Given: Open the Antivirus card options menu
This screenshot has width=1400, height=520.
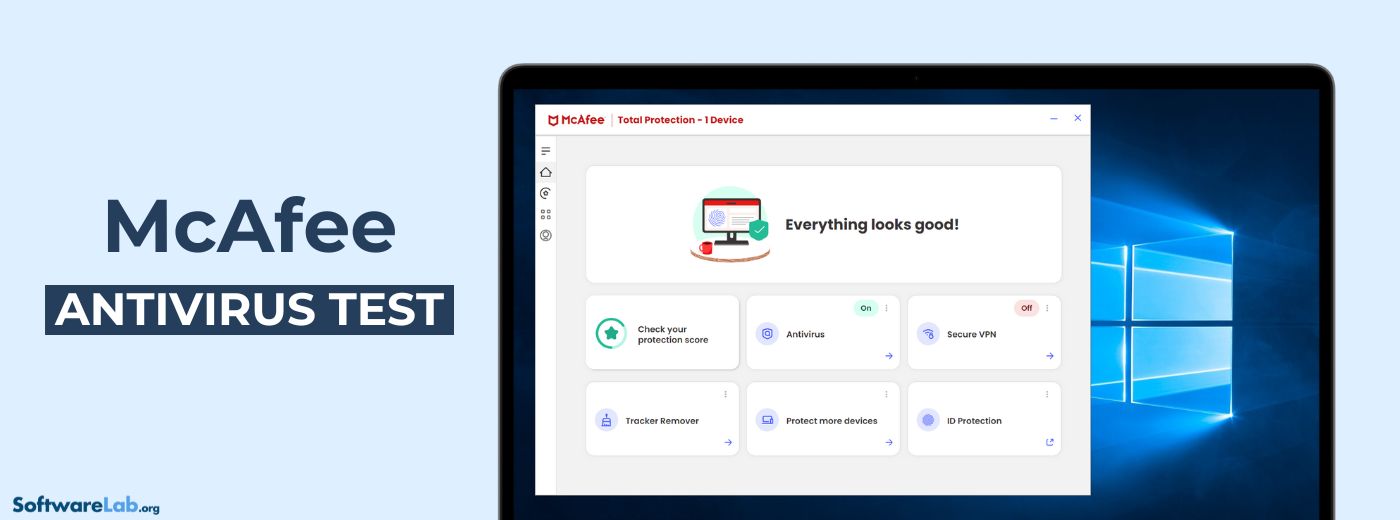Looking at the screenshot, I should 886,308.
